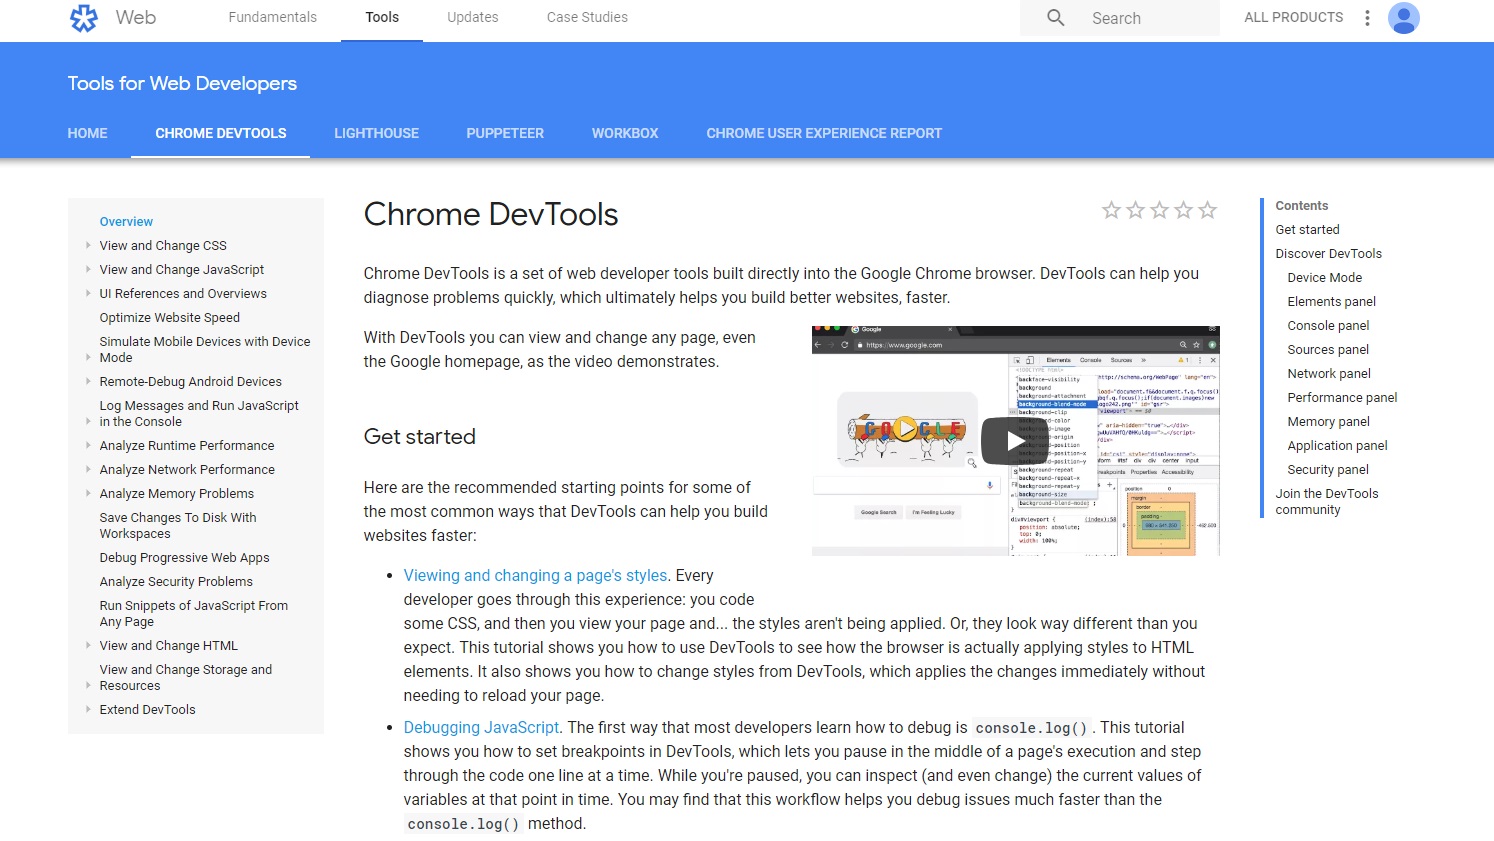Expand View and Change Storage and Resources
This screenshot has width=1494, height=841.
88,685
